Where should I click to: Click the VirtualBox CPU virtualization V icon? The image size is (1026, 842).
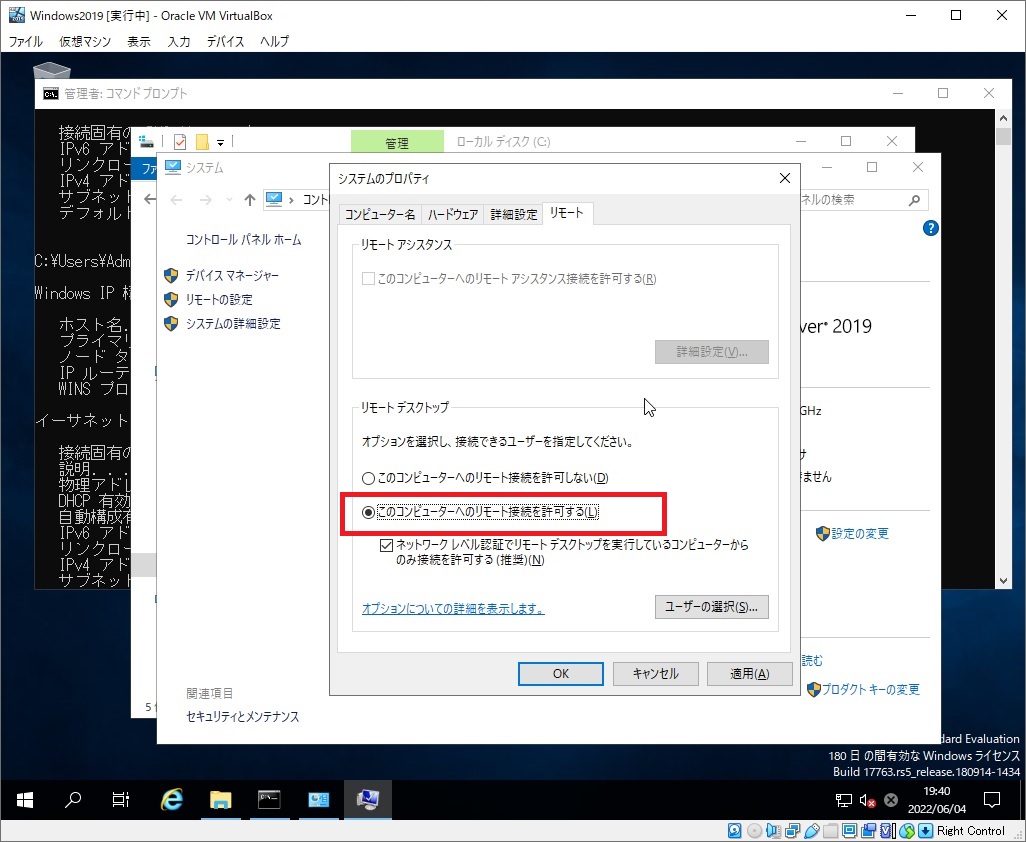click(887, 831)
